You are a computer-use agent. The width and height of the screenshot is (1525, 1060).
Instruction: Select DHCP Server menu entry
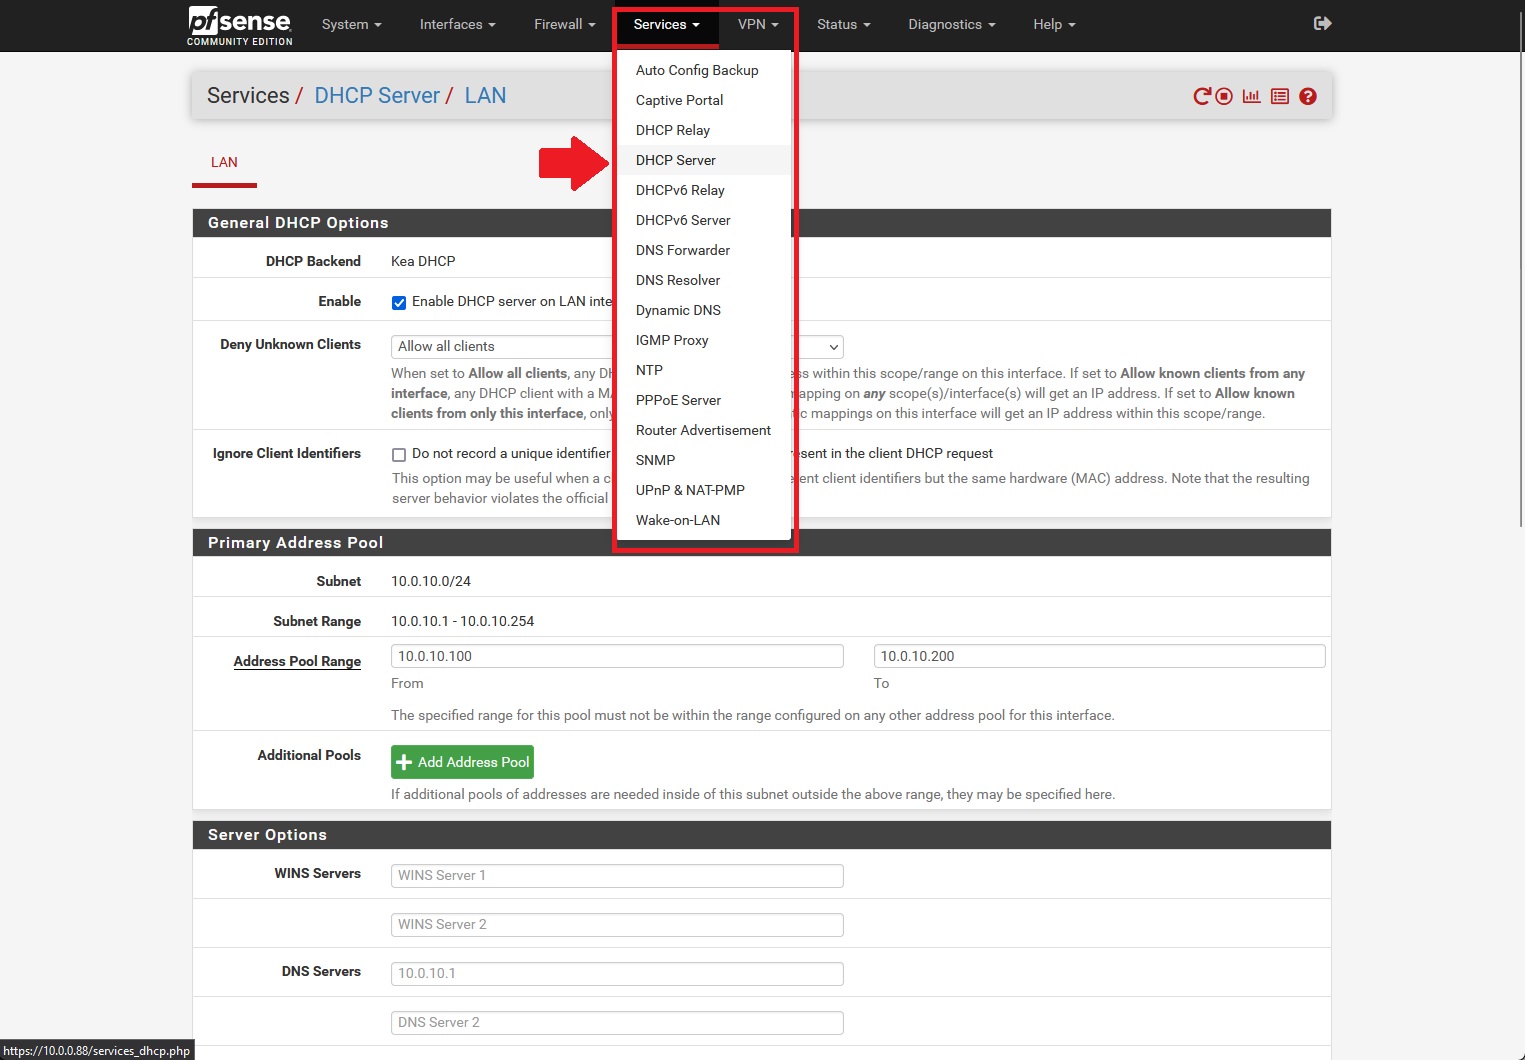pyautogui.click(x=704, y=160)
